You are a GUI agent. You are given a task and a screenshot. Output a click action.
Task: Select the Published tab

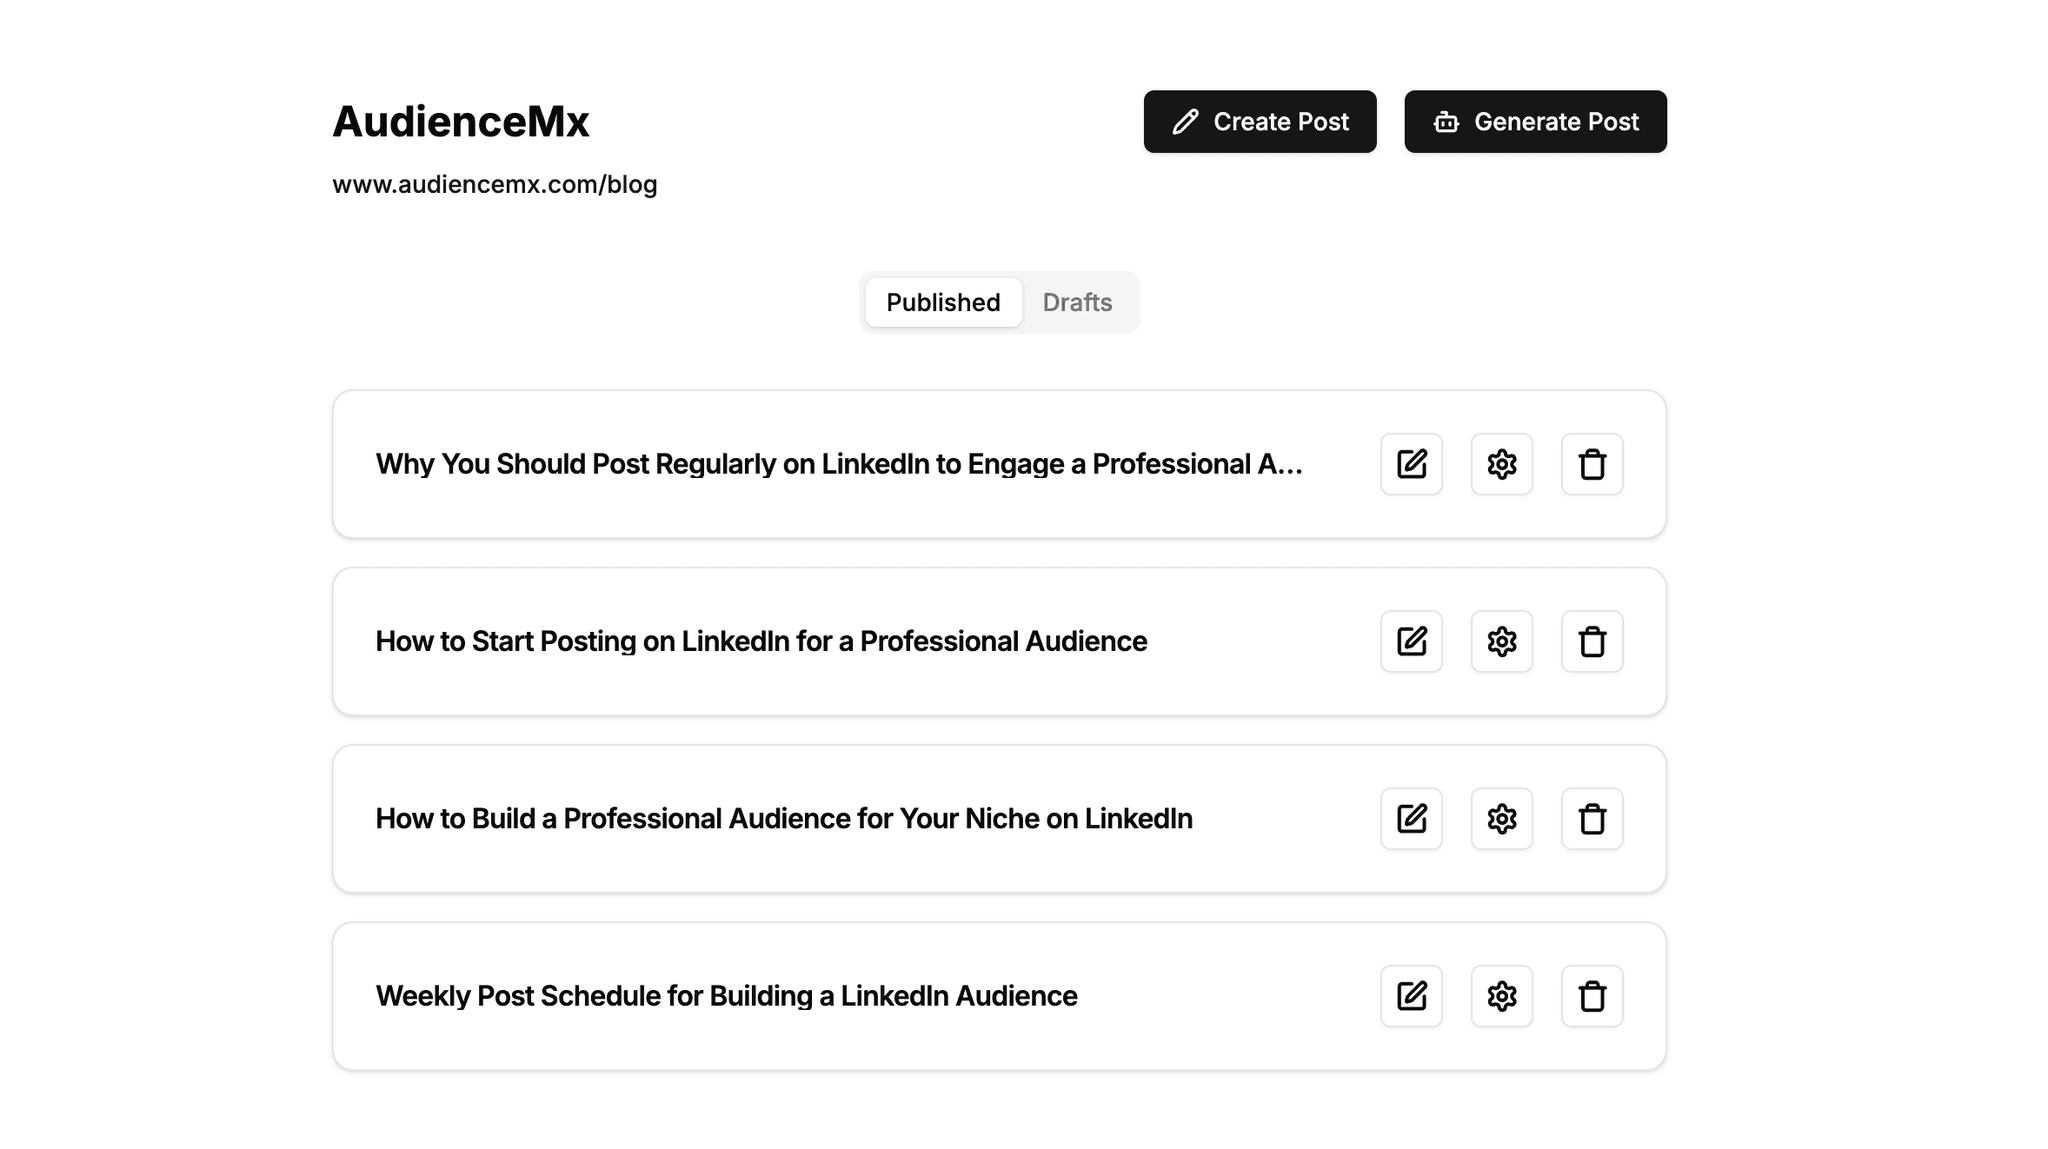[x=943, y=302]
